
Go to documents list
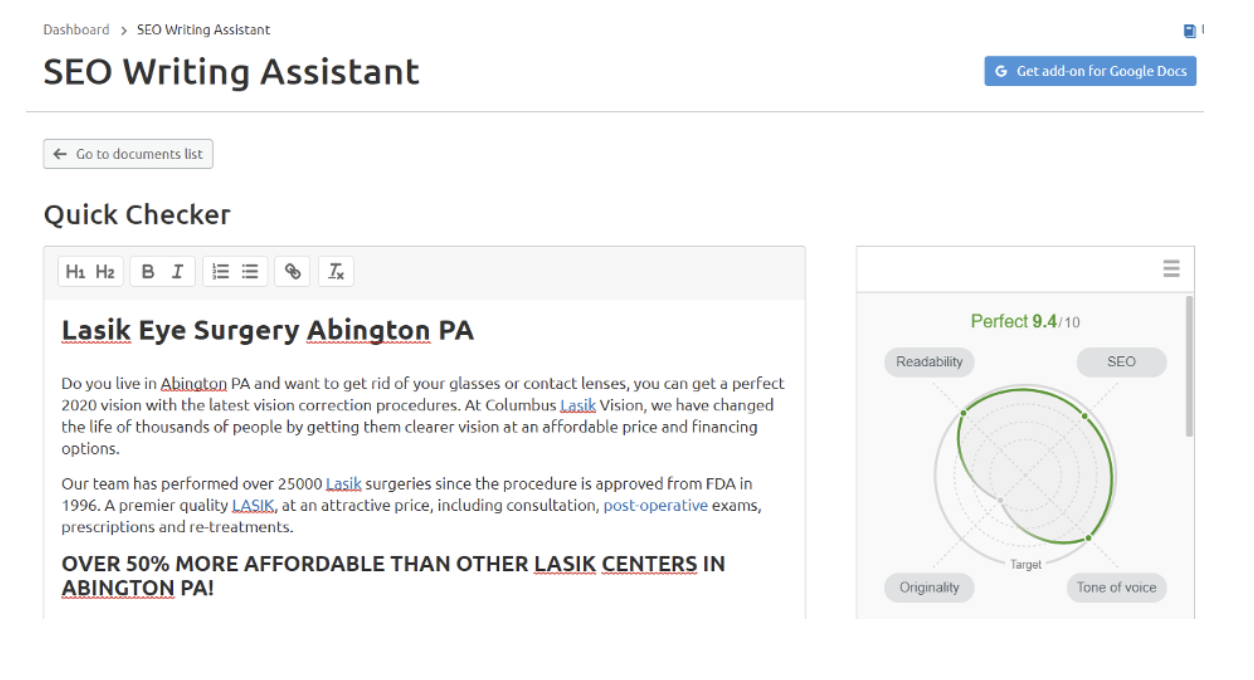pyautogui.click(x=128, y=154)
